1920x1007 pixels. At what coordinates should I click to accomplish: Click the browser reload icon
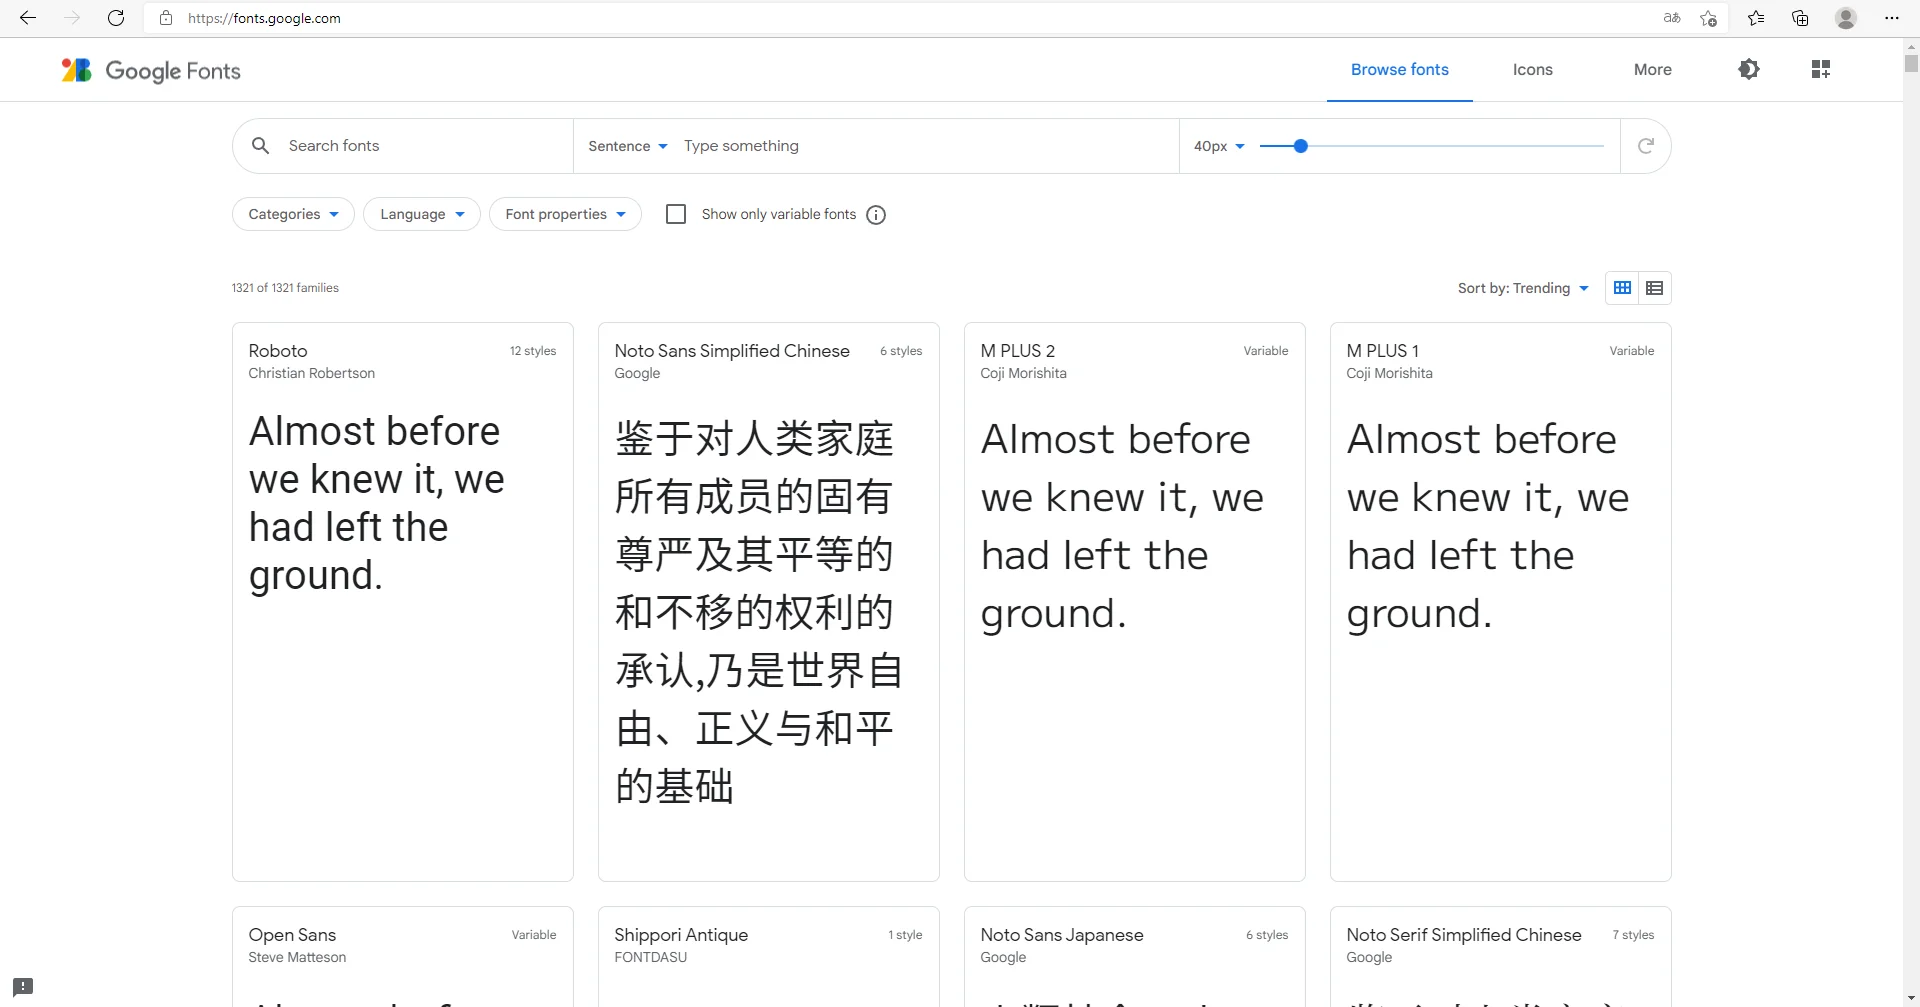point(116,18)
